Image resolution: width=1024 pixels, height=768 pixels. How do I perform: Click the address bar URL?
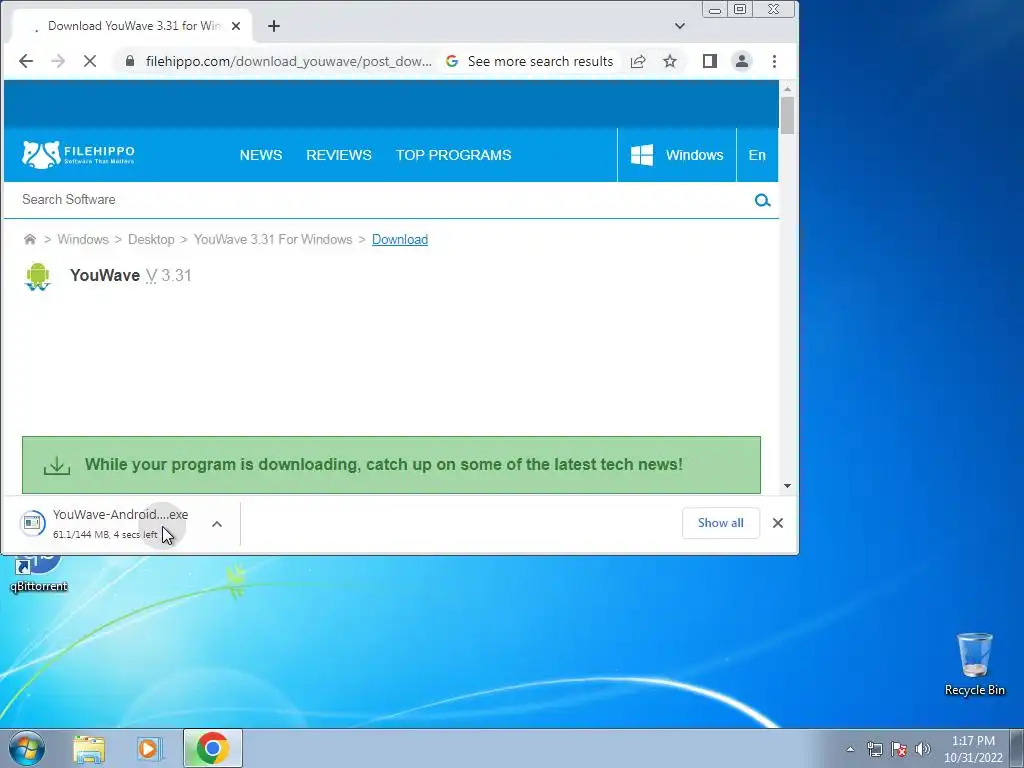coord(288,61)
